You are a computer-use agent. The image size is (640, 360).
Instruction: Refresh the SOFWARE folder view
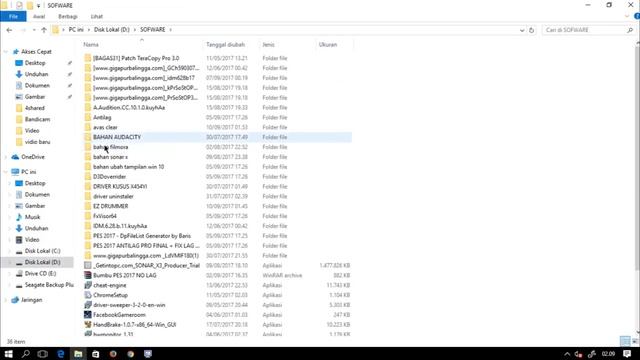pos(531,30)
